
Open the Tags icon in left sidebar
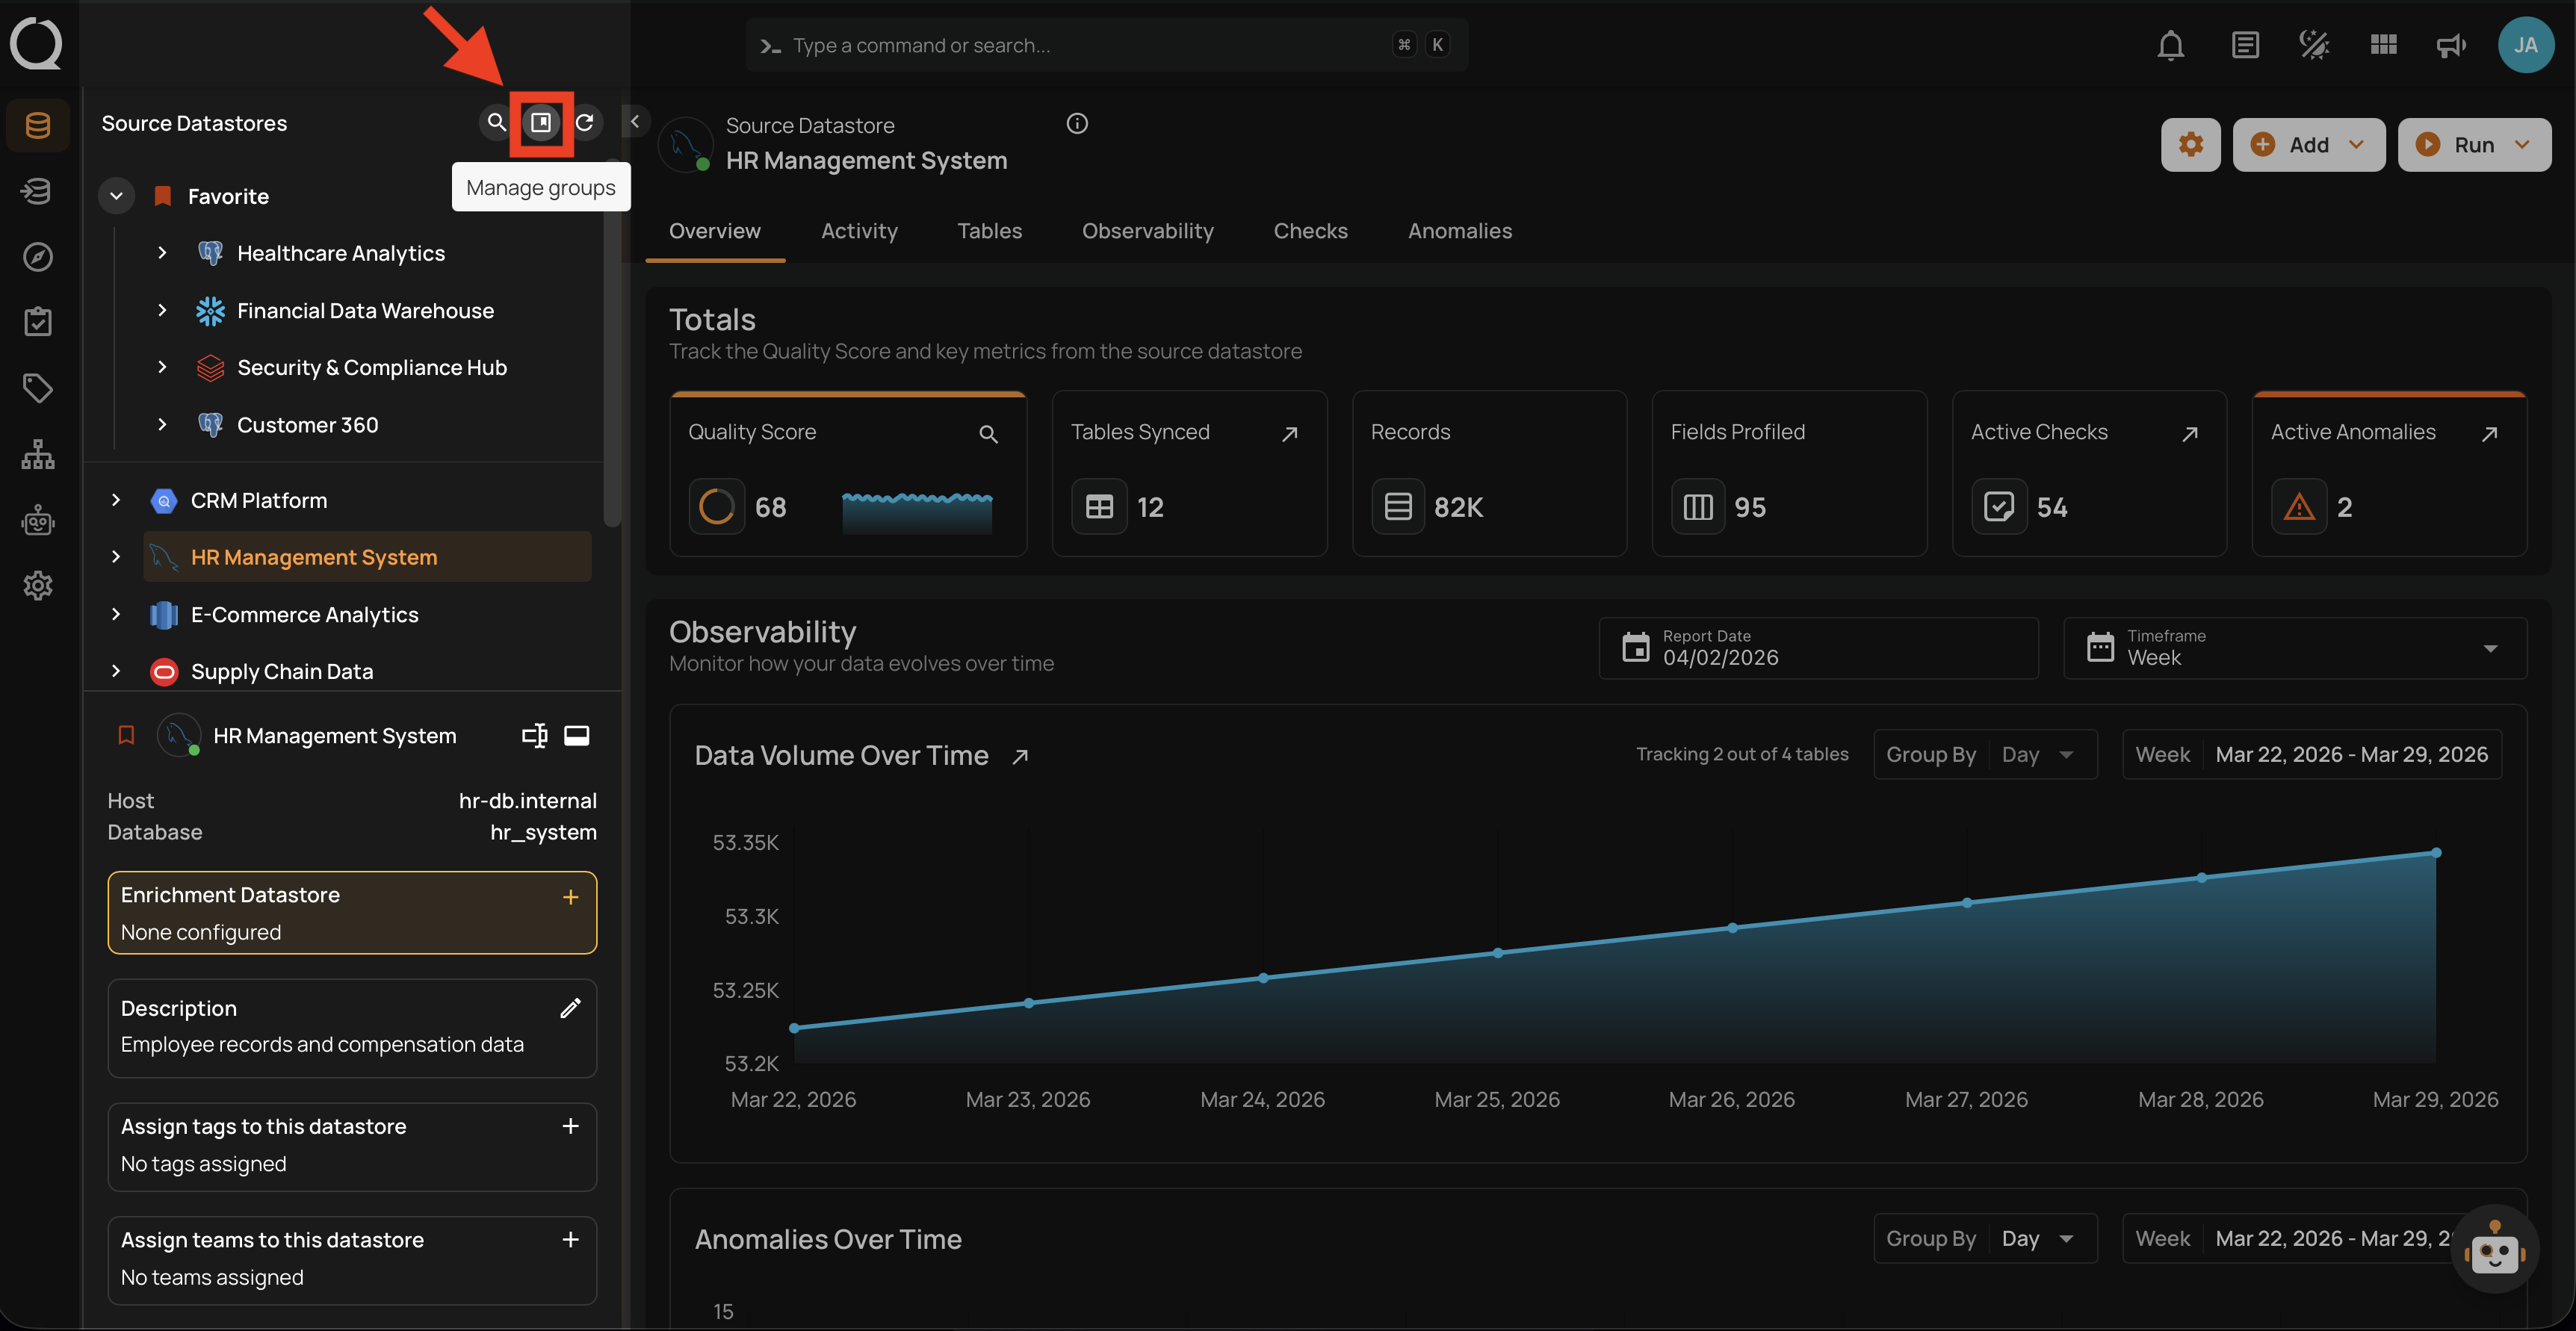(38, 388)
